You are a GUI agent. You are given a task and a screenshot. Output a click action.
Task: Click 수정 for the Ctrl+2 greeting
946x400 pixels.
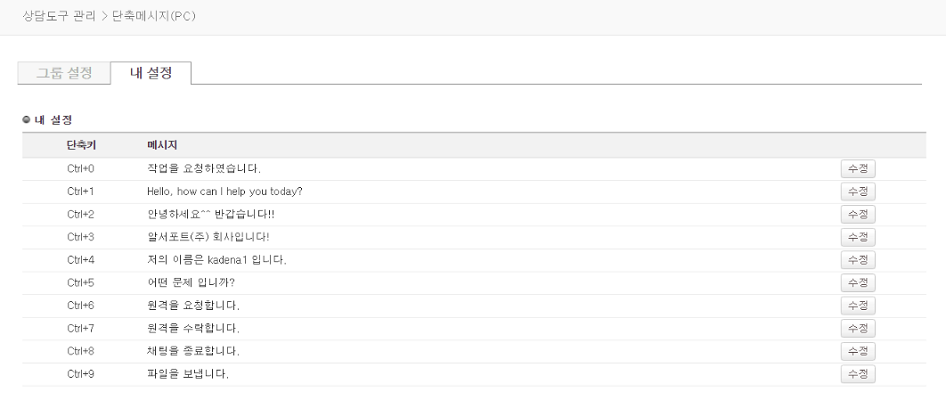[858, 214]
